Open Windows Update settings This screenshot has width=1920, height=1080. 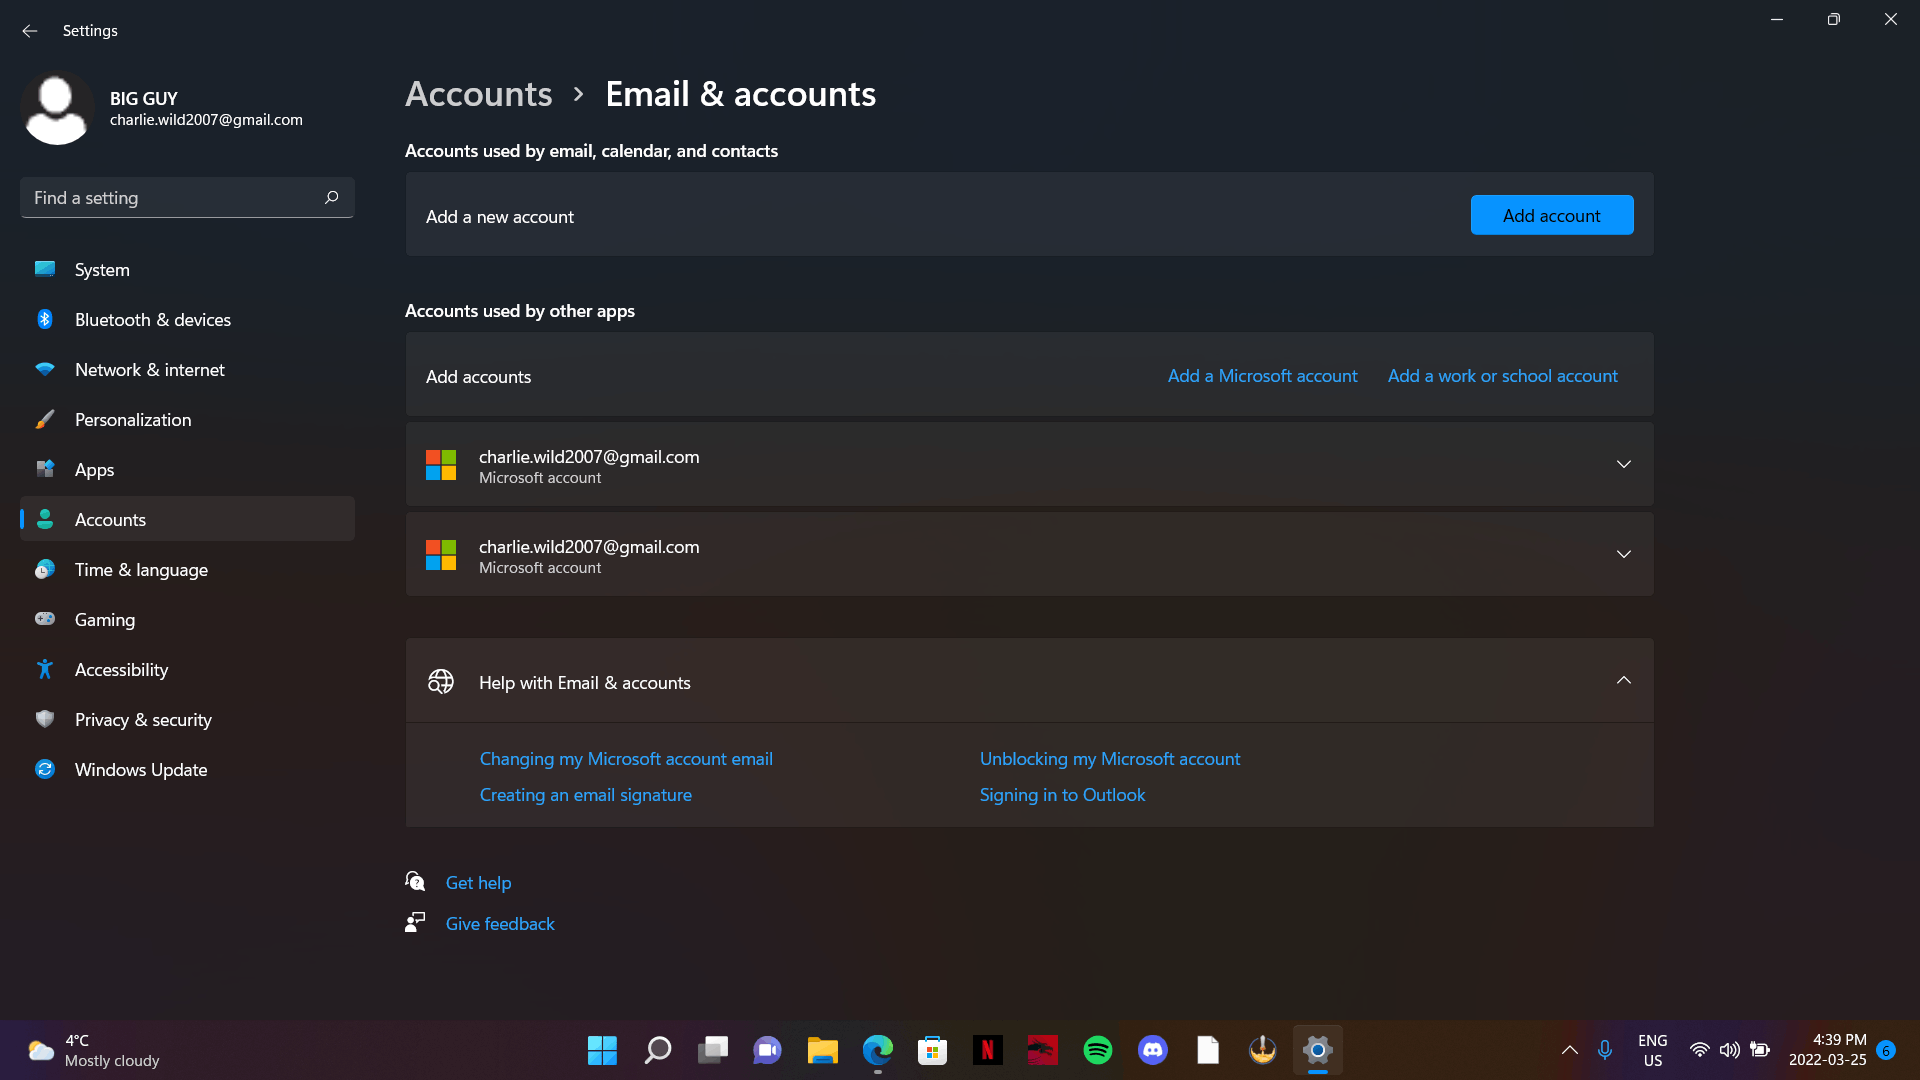(187, 769)
